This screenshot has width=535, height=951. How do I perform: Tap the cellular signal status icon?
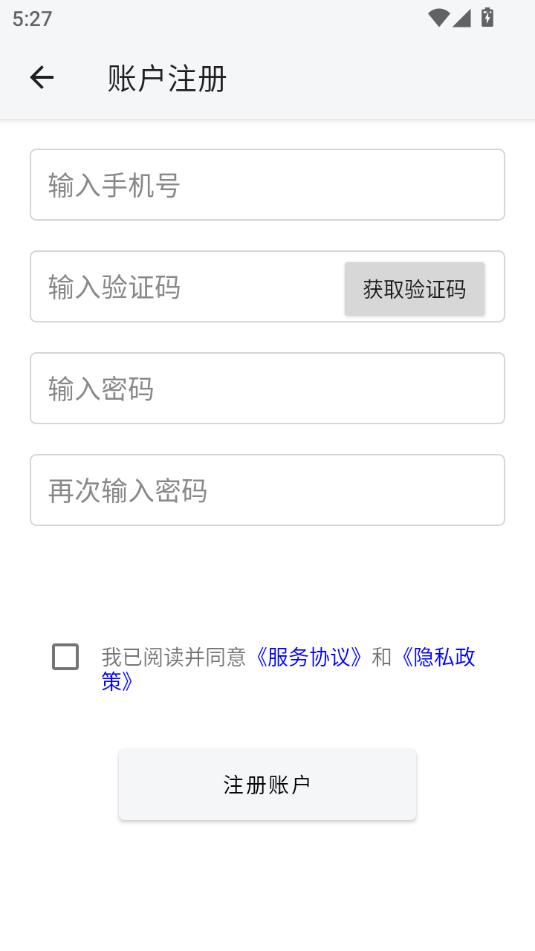pos(462,18)
